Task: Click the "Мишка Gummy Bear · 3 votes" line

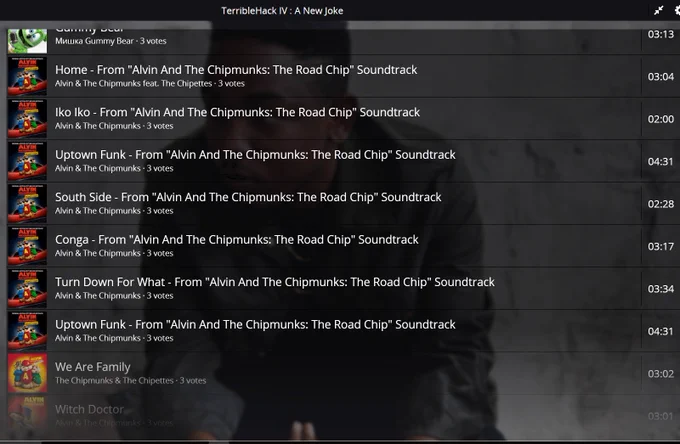Action: point(111,41)
